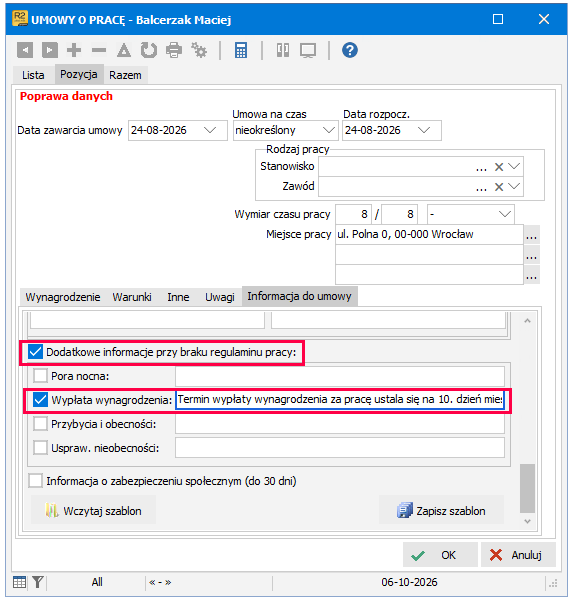Toggle Dodatkowe informacje przy braku regulaminu checkbox

(35, 352)
